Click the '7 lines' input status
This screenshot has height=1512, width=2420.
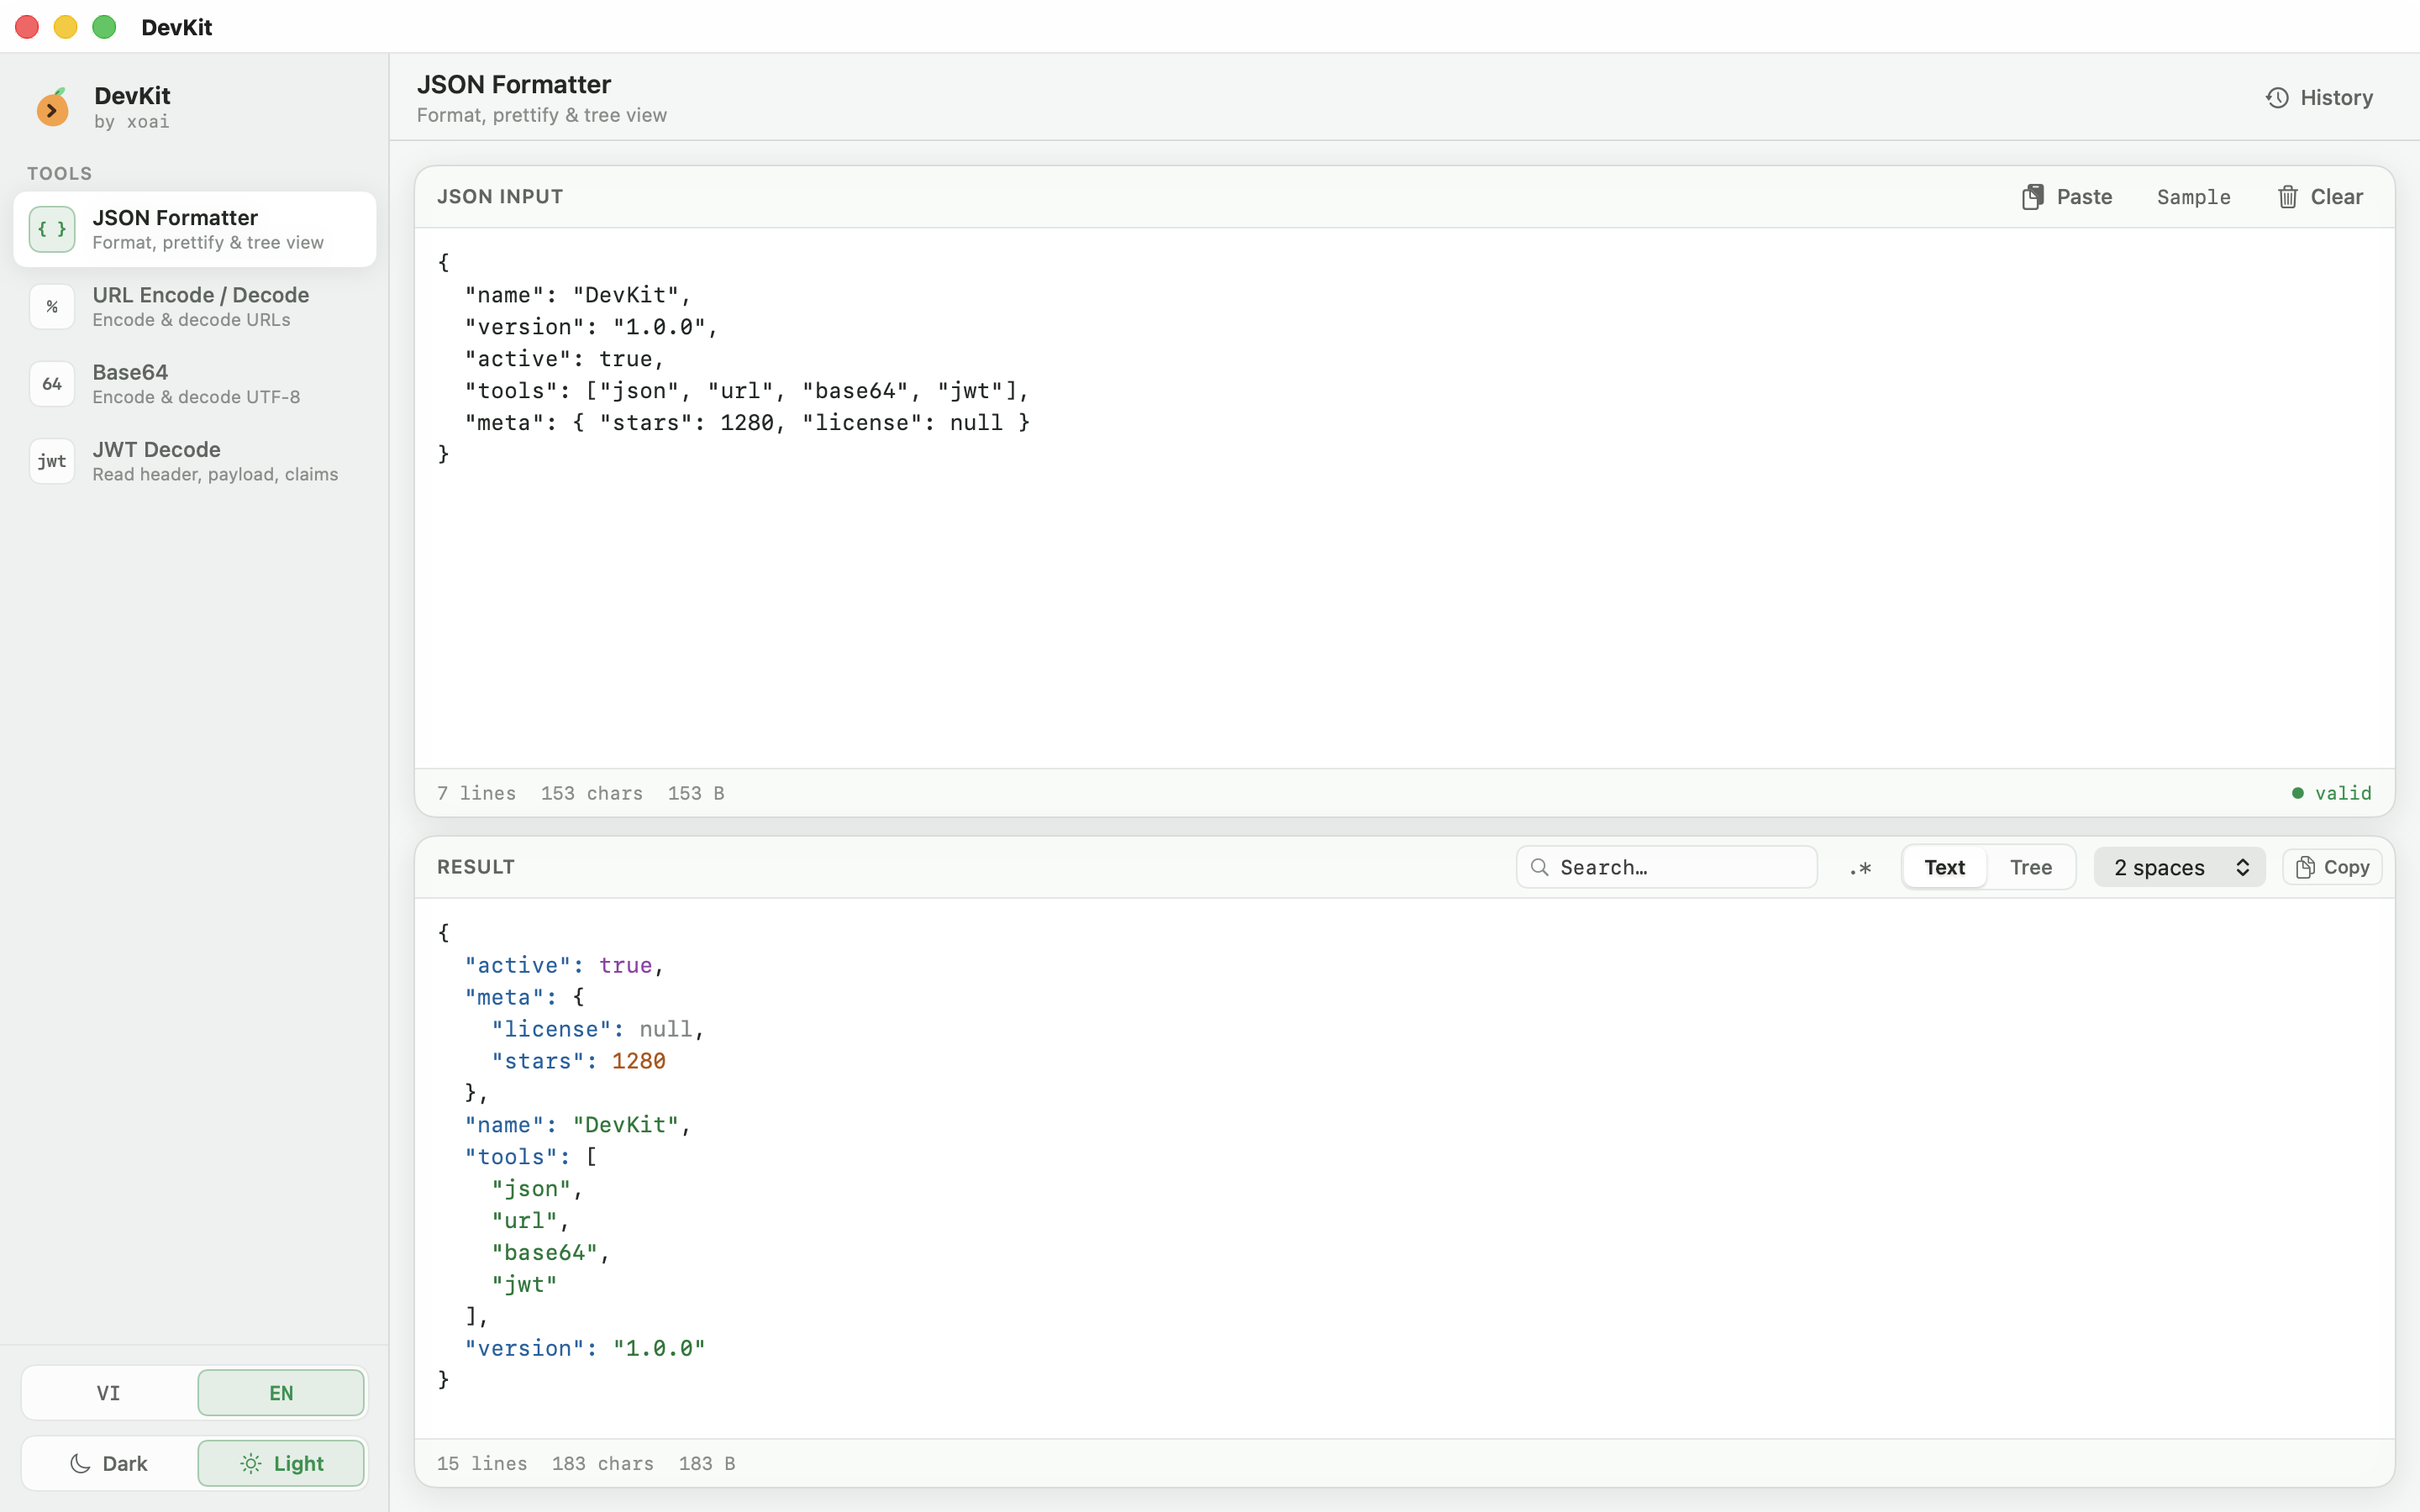tap(477, 793)
